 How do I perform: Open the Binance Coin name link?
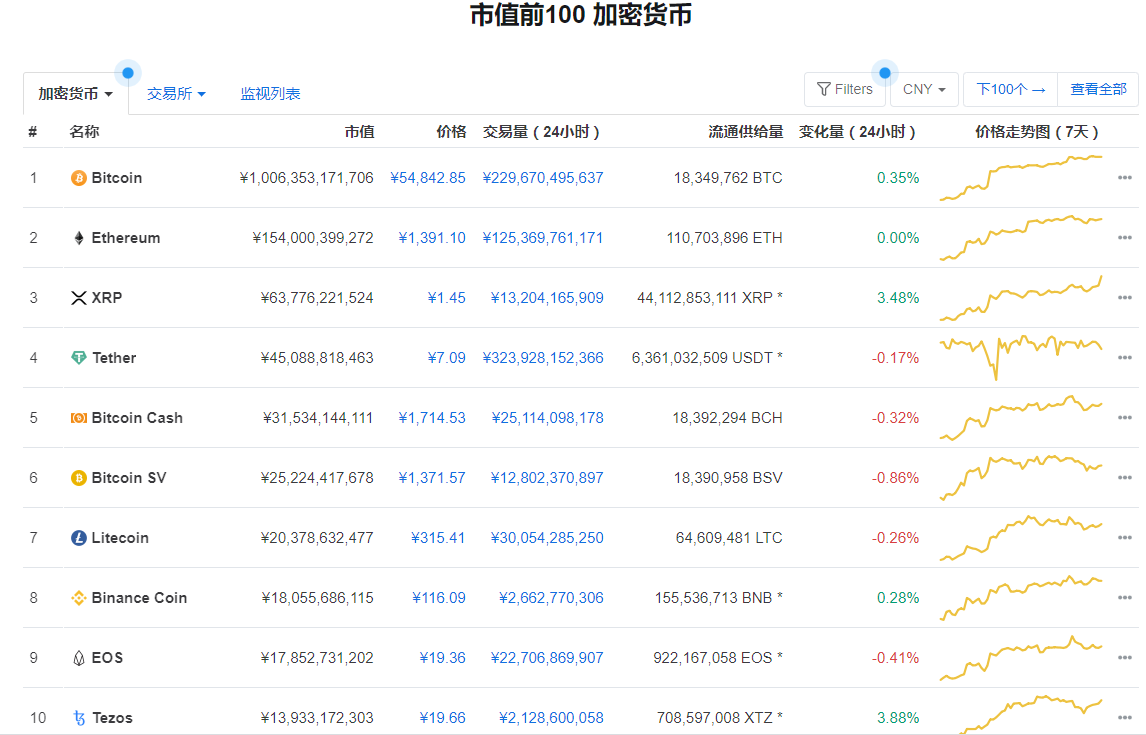click(140, 598)
